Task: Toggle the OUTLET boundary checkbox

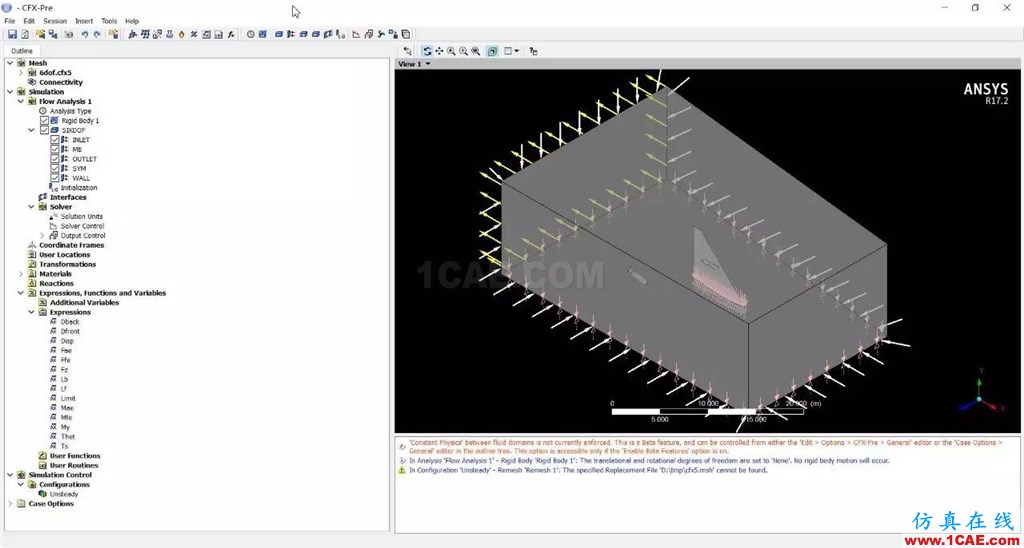Action: (55, 159)
